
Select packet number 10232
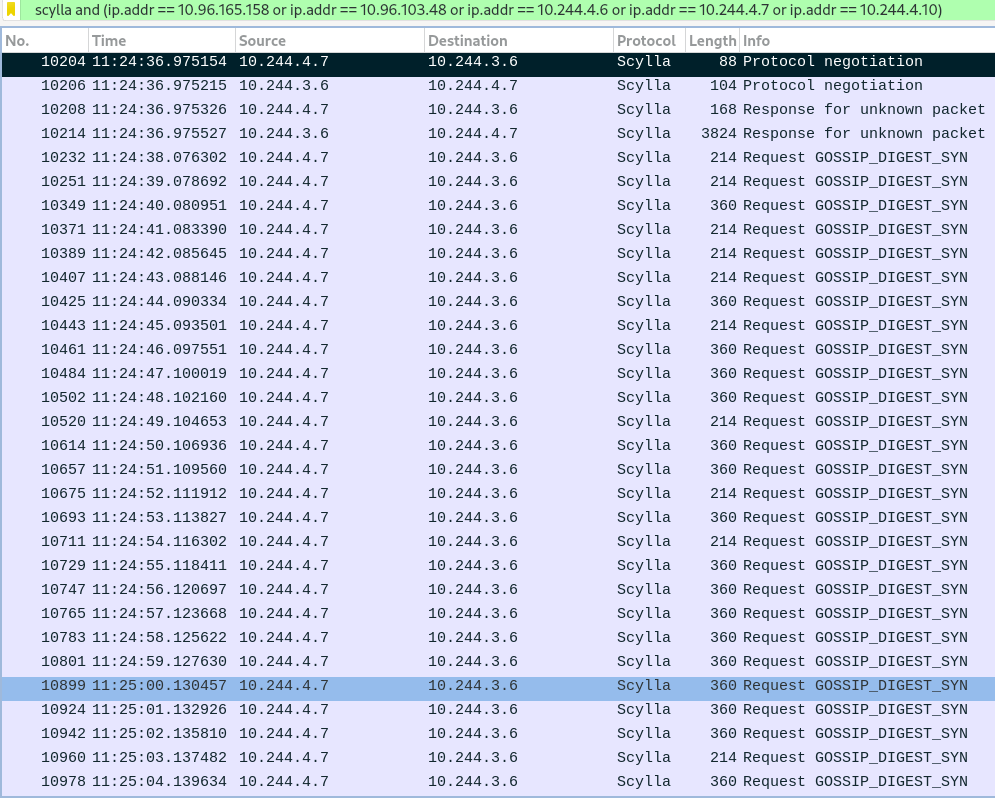point(498,158)
